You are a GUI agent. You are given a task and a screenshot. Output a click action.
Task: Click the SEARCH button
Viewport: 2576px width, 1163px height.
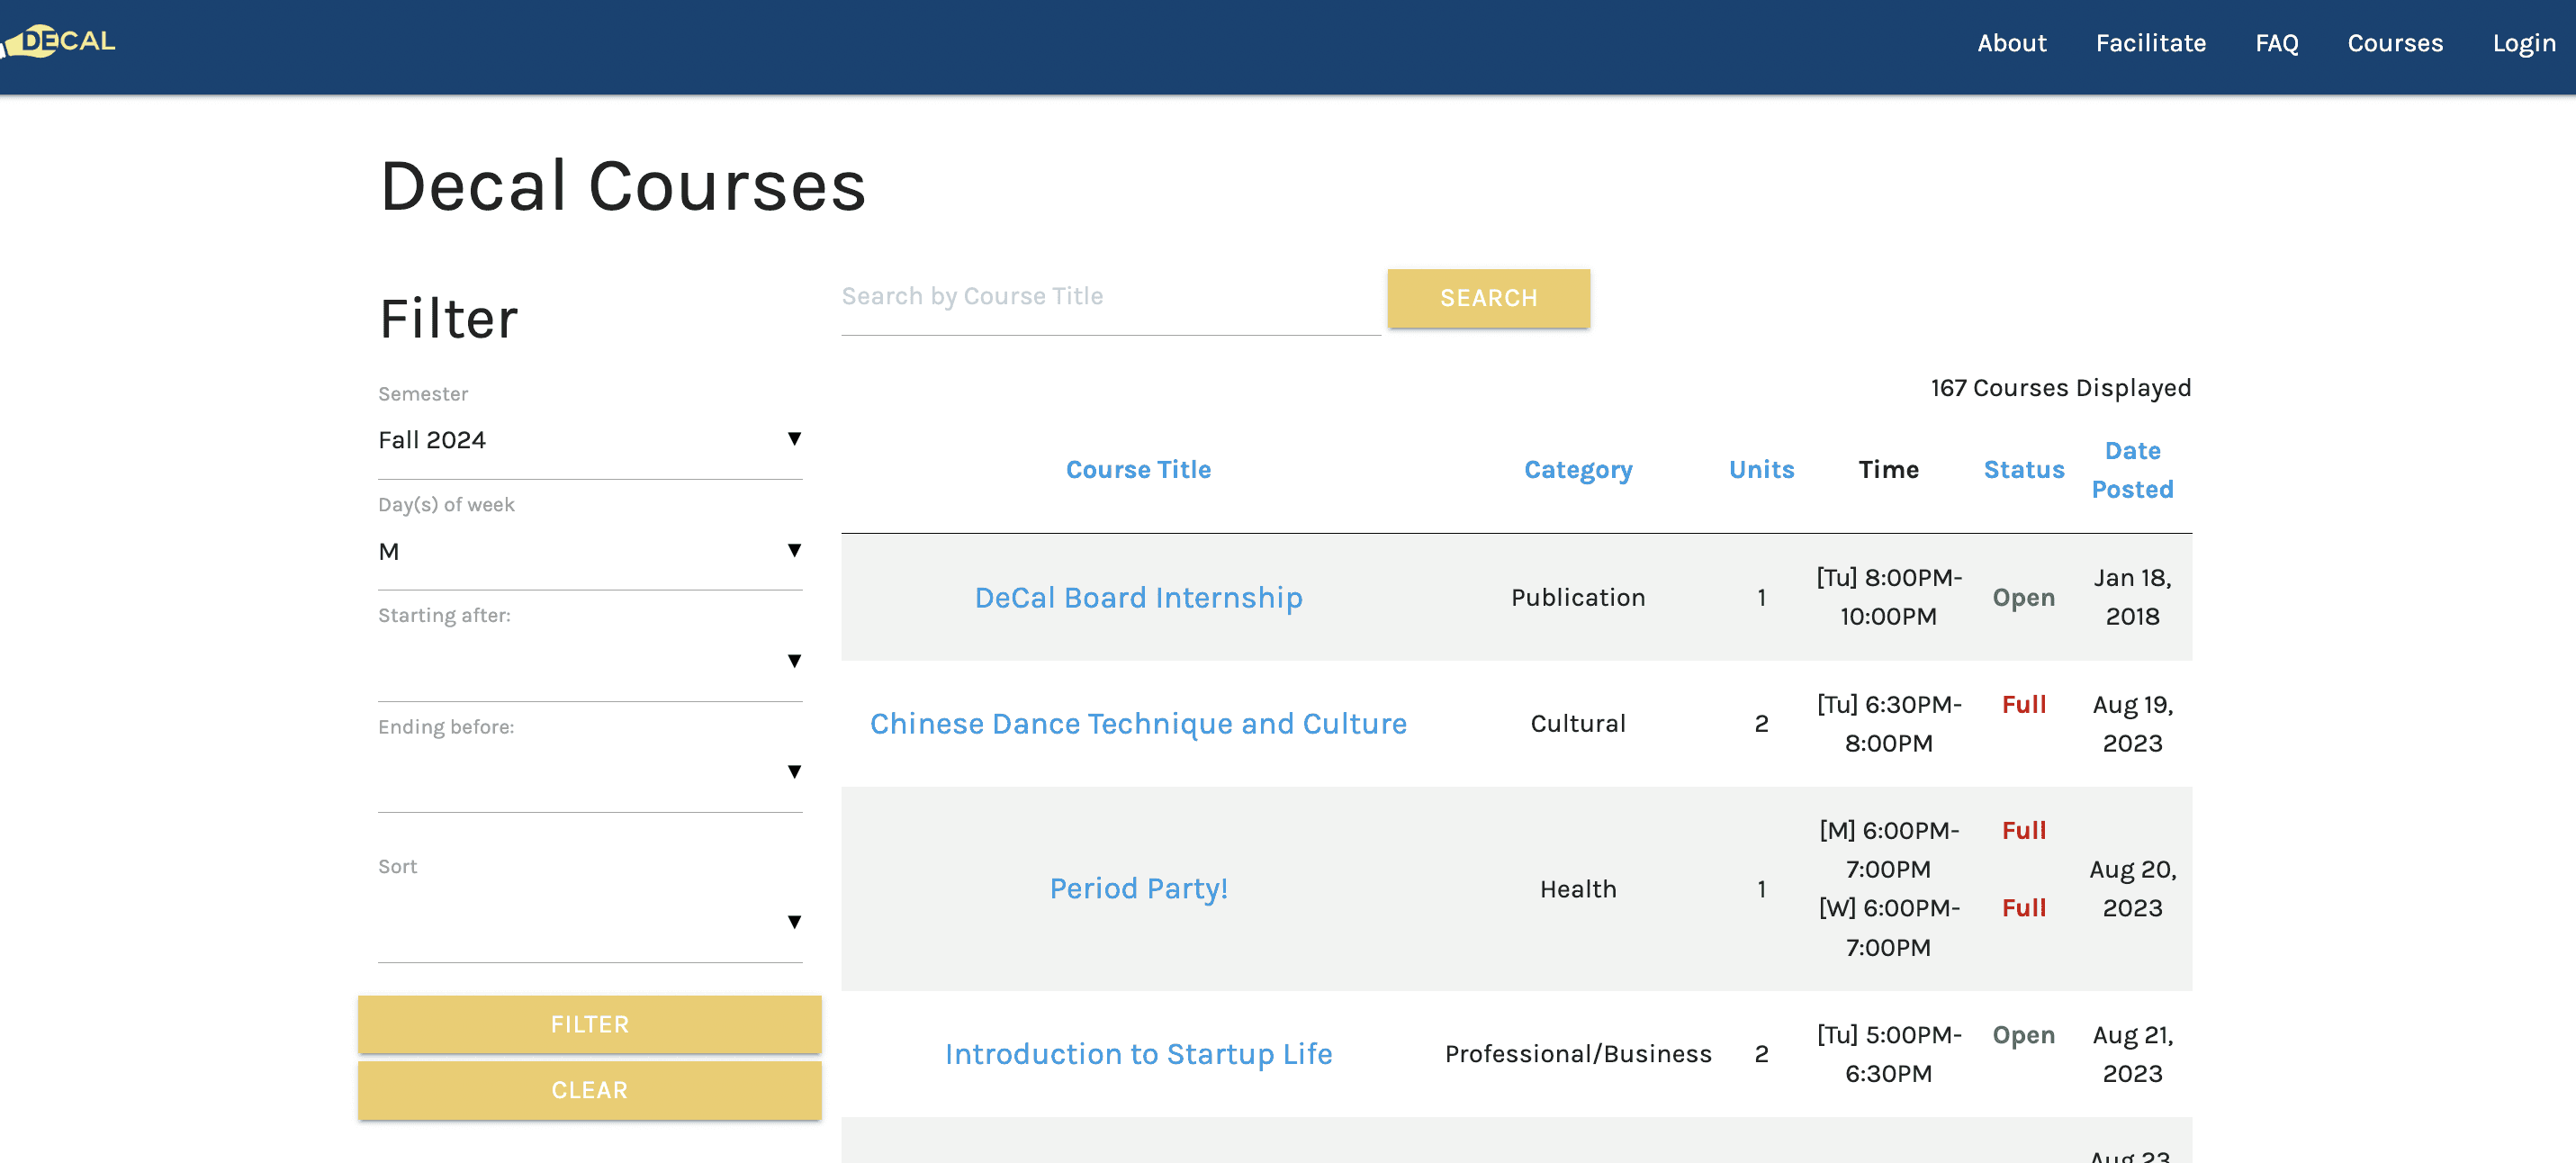(1487, 298)
